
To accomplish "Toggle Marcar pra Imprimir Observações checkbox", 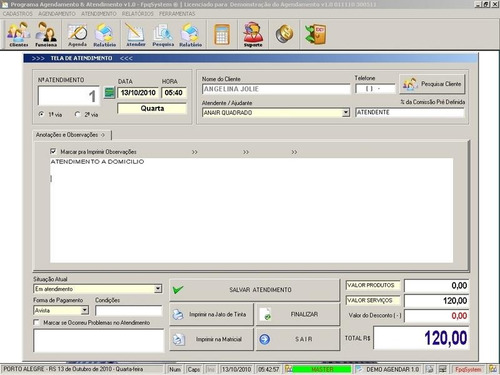I will click(53, 151).
